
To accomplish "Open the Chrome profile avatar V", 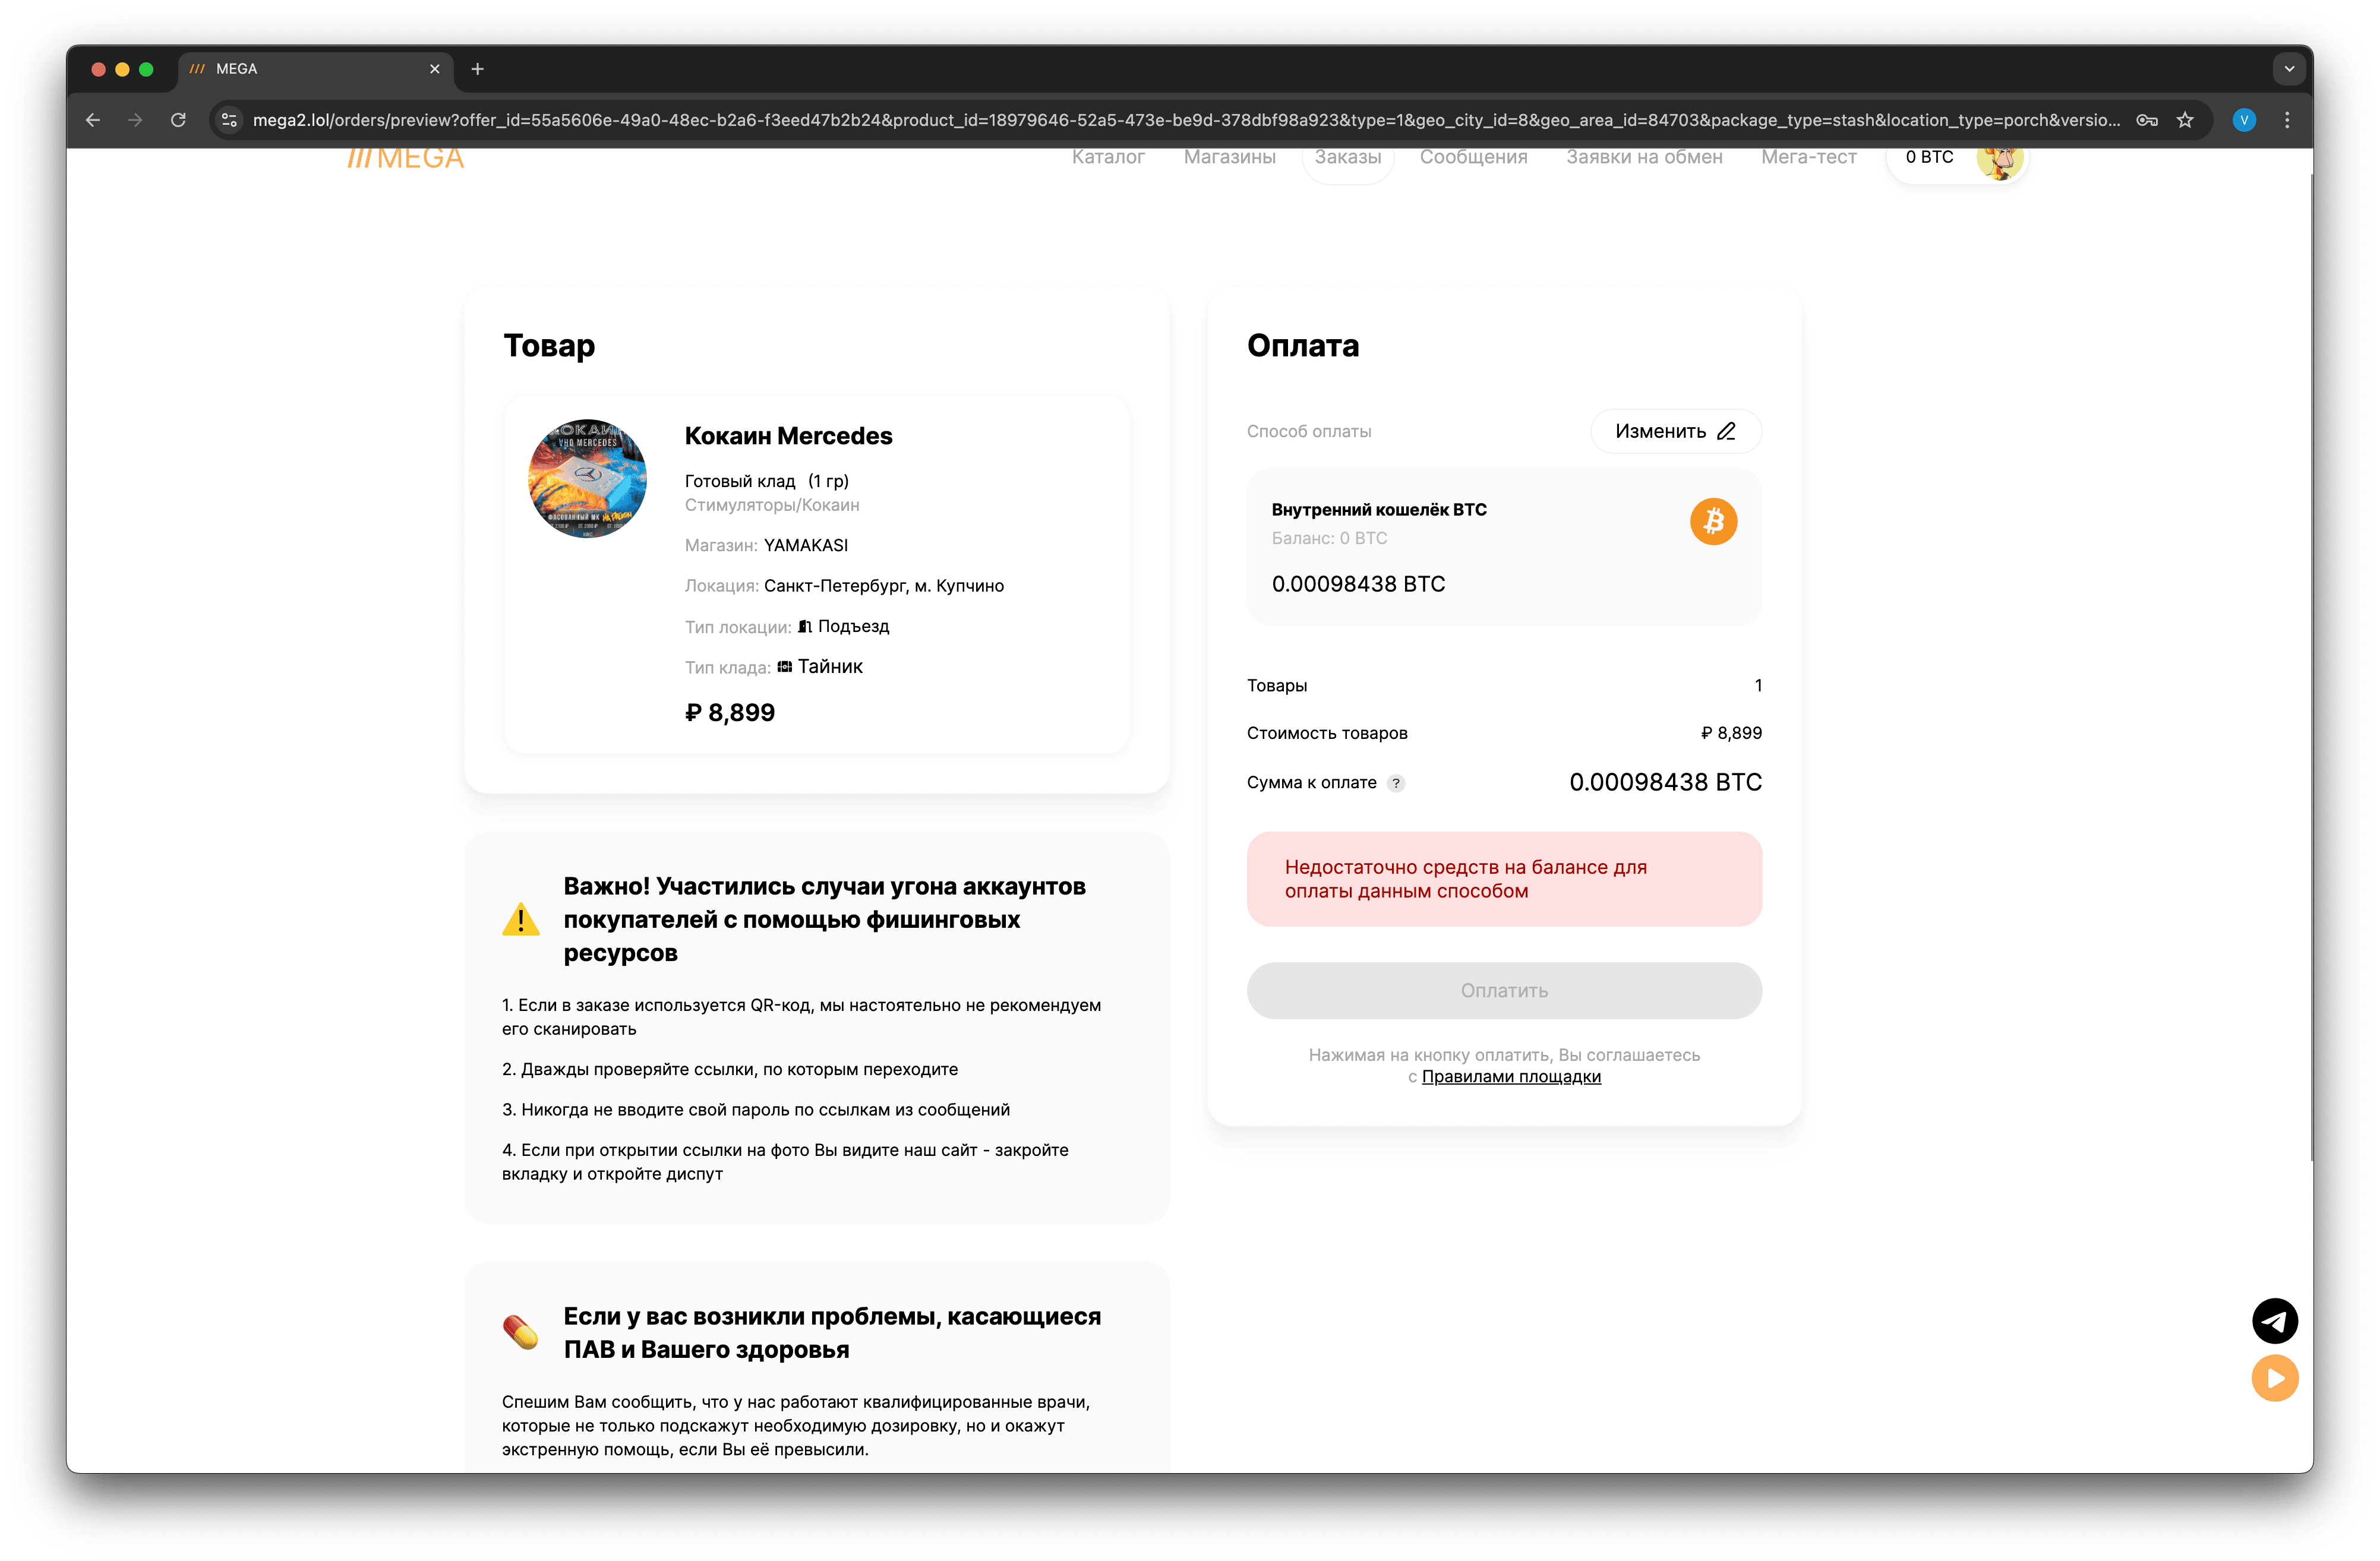I will pyautogui.click(x=2244, y=120).
